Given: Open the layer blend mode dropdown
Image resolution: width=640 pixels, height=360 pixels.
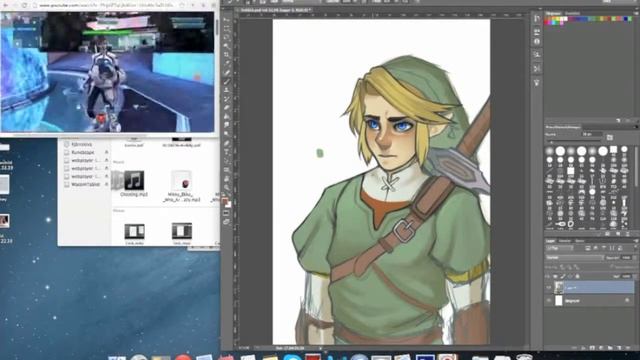Looking at the screenshot, I should click(x=575, y=258).
